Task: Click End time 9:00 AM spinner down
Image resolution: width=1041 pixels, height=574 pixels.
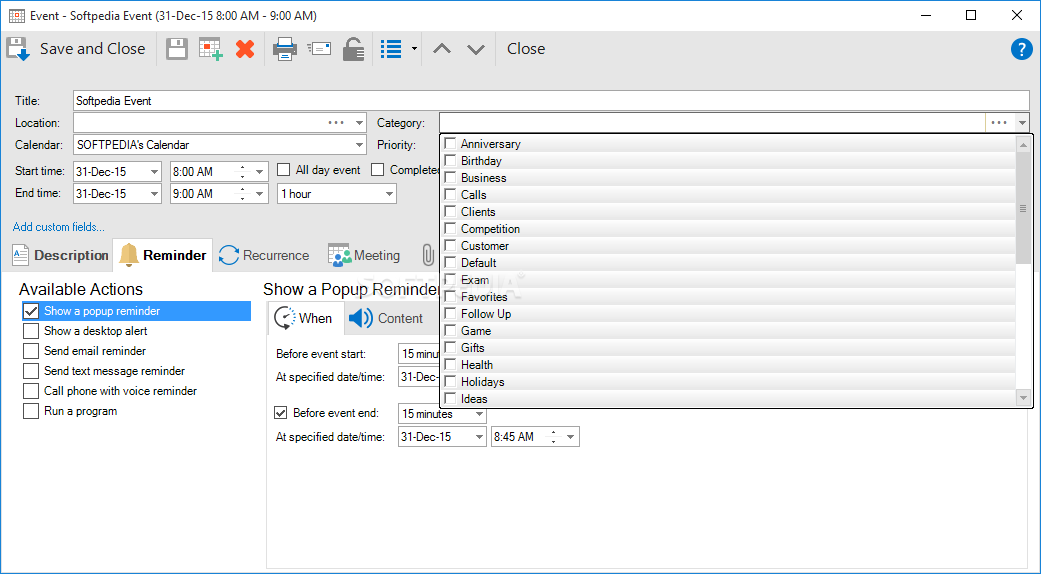Action: click(243, 198)
